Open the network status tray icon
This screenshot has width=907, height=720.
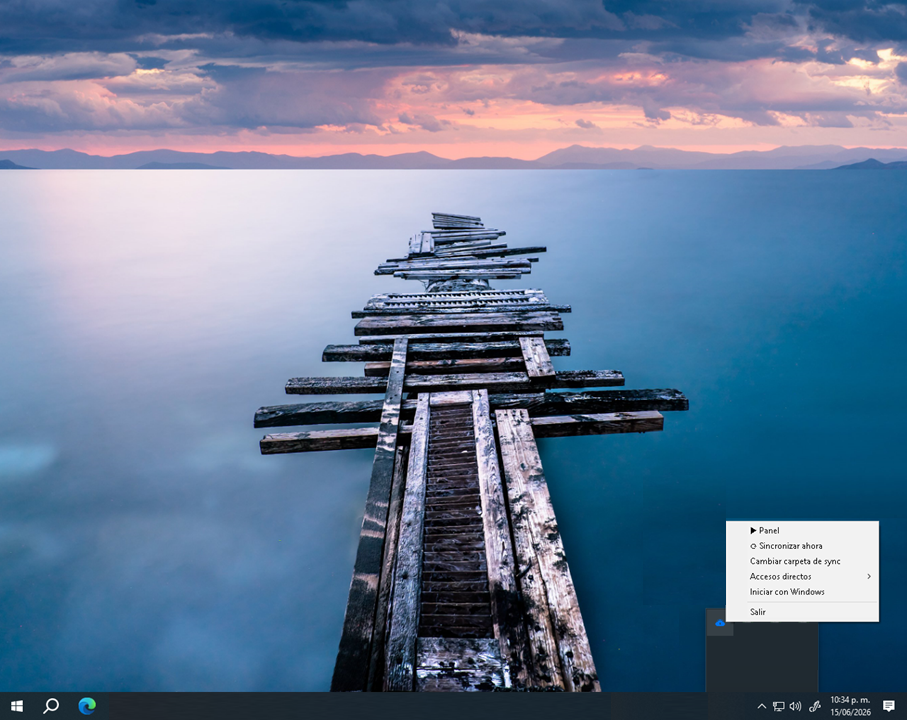point(779,706)
